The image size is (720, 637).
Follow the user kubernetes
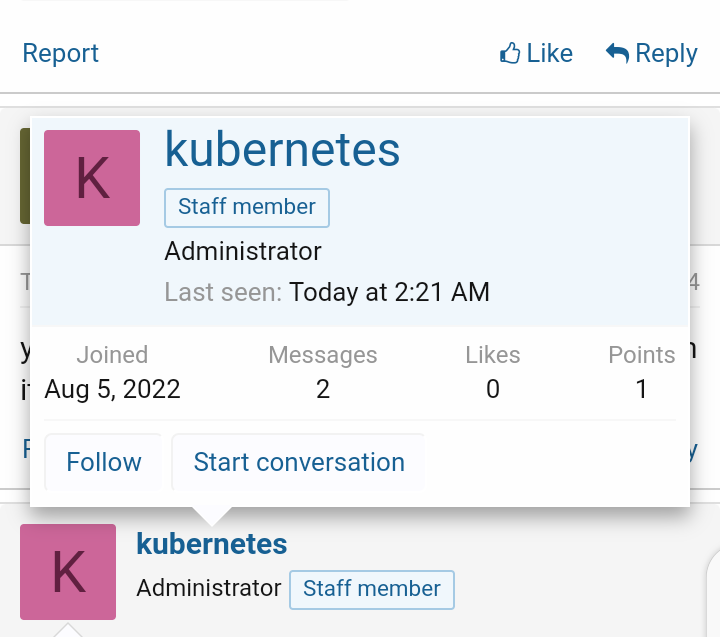[x=103, y=462]
